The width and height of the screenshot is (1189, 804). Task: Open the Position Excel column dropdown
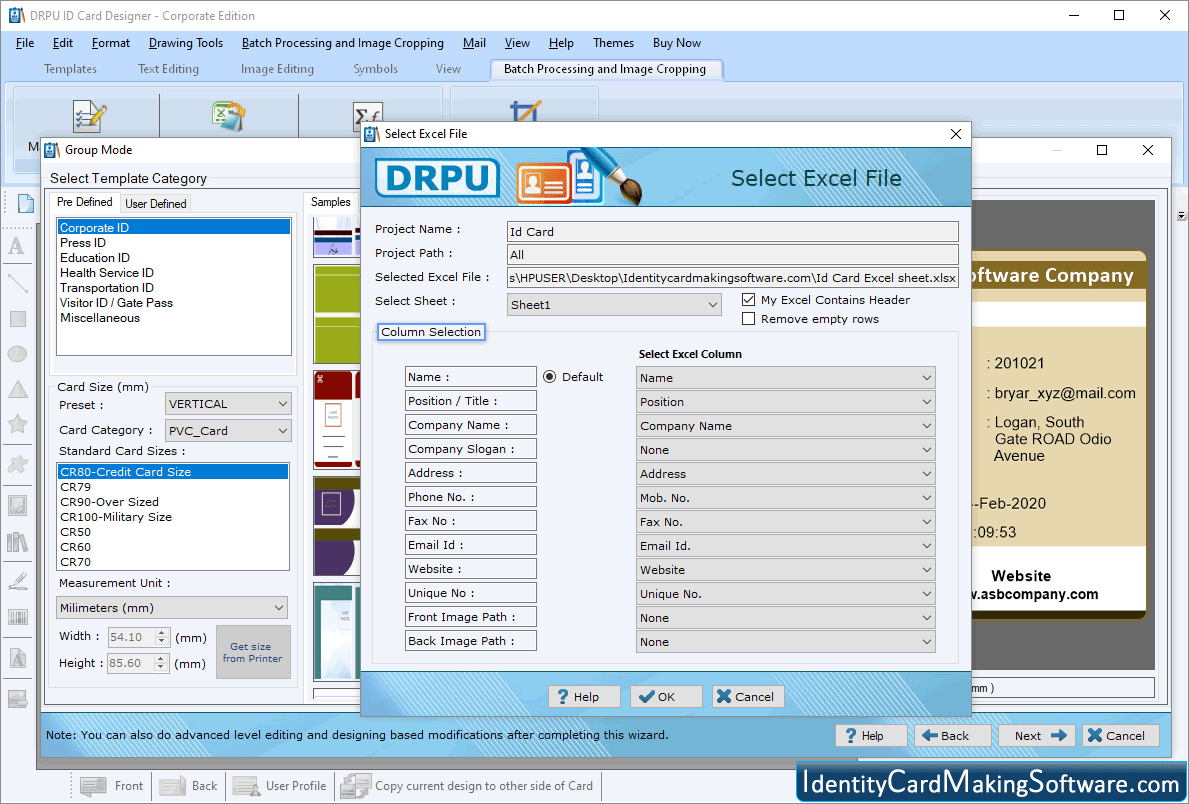(786, 402)
